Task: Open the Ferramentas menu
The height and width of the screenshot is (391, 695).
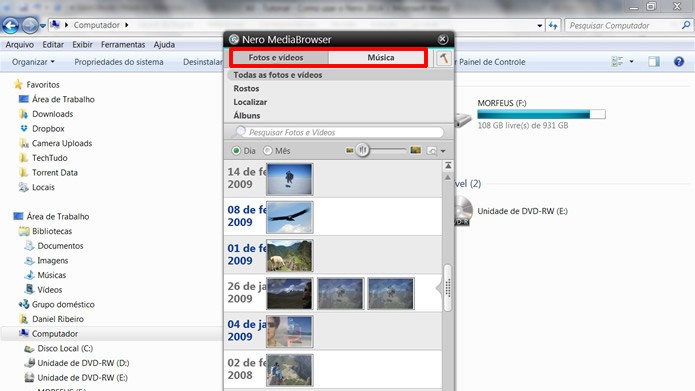Action: (x=123, y=44)
